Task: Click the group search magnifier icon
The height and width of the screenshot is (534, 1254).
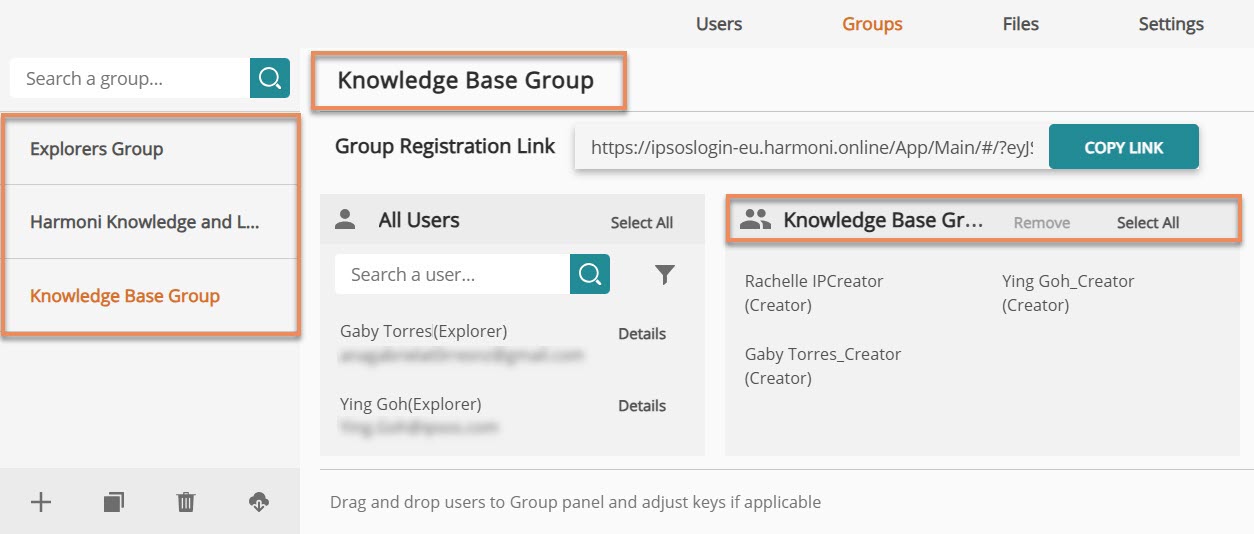Action: coord(270,78)
